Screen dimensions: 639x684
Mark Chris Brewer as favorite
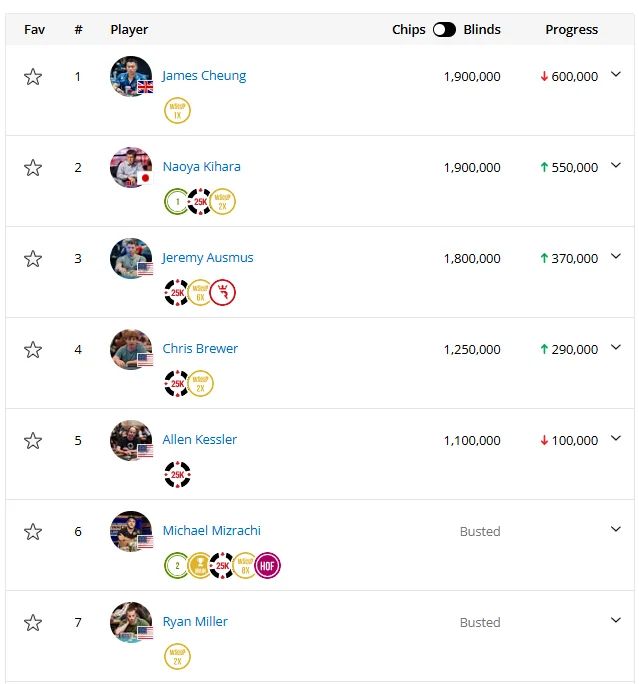click(33, 350)
